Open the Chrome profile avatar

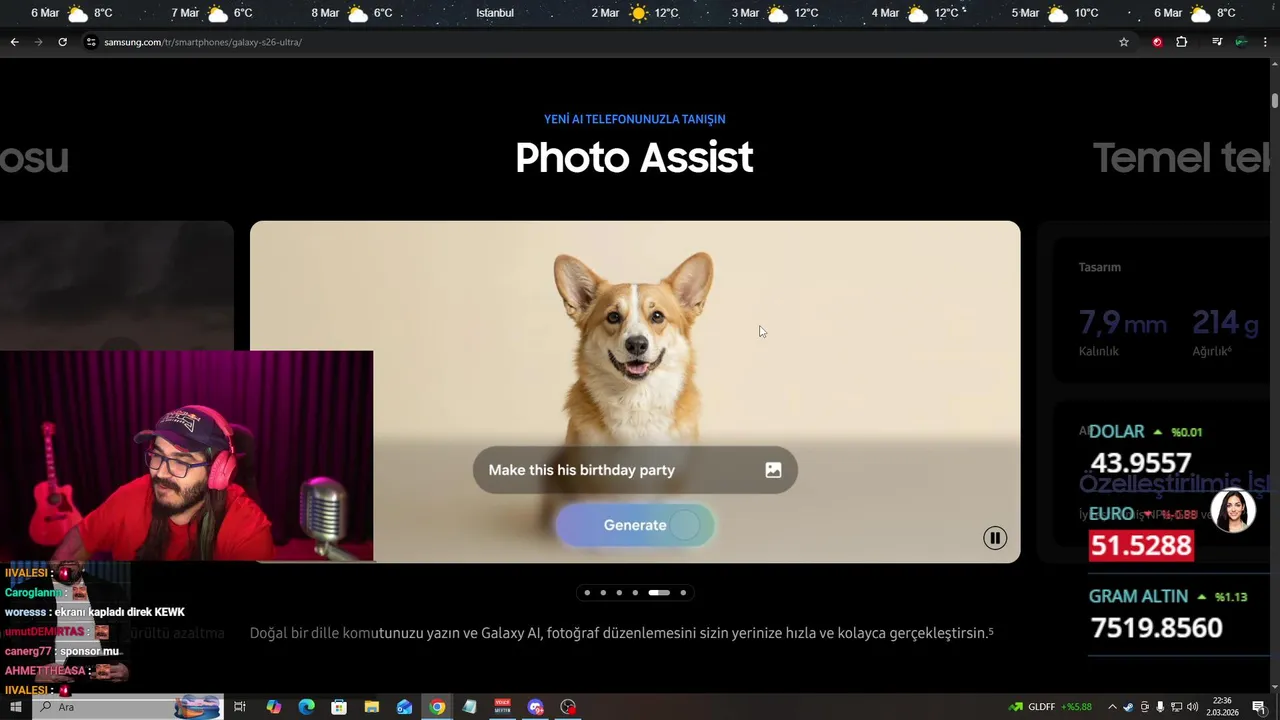[x=1241, y=42]
